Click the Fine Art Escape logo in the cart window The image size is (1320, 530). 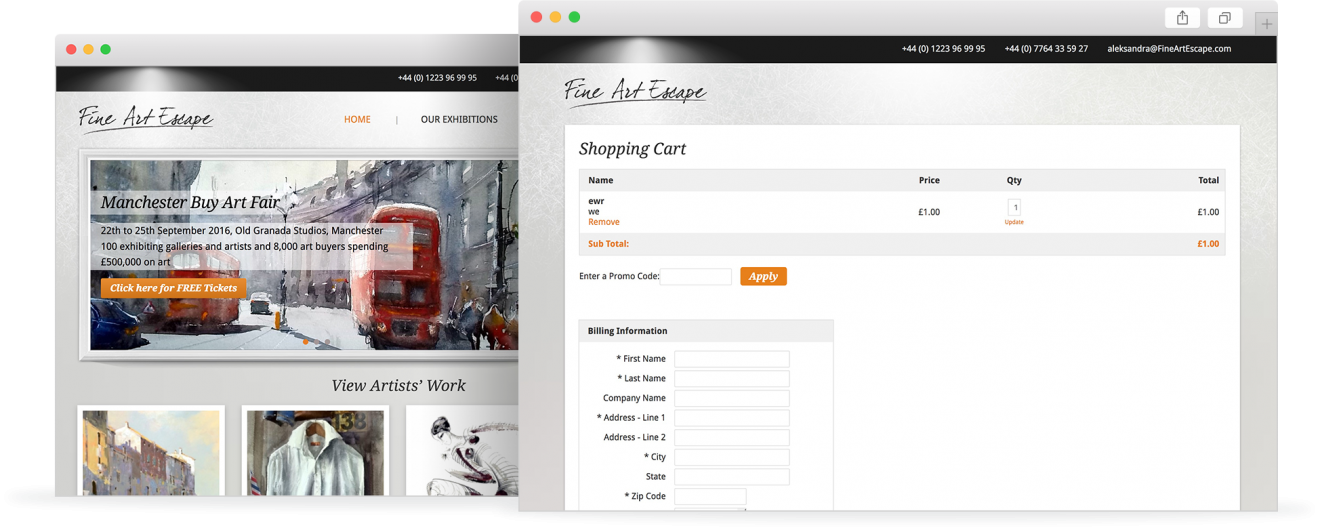(x=635, y=91)
